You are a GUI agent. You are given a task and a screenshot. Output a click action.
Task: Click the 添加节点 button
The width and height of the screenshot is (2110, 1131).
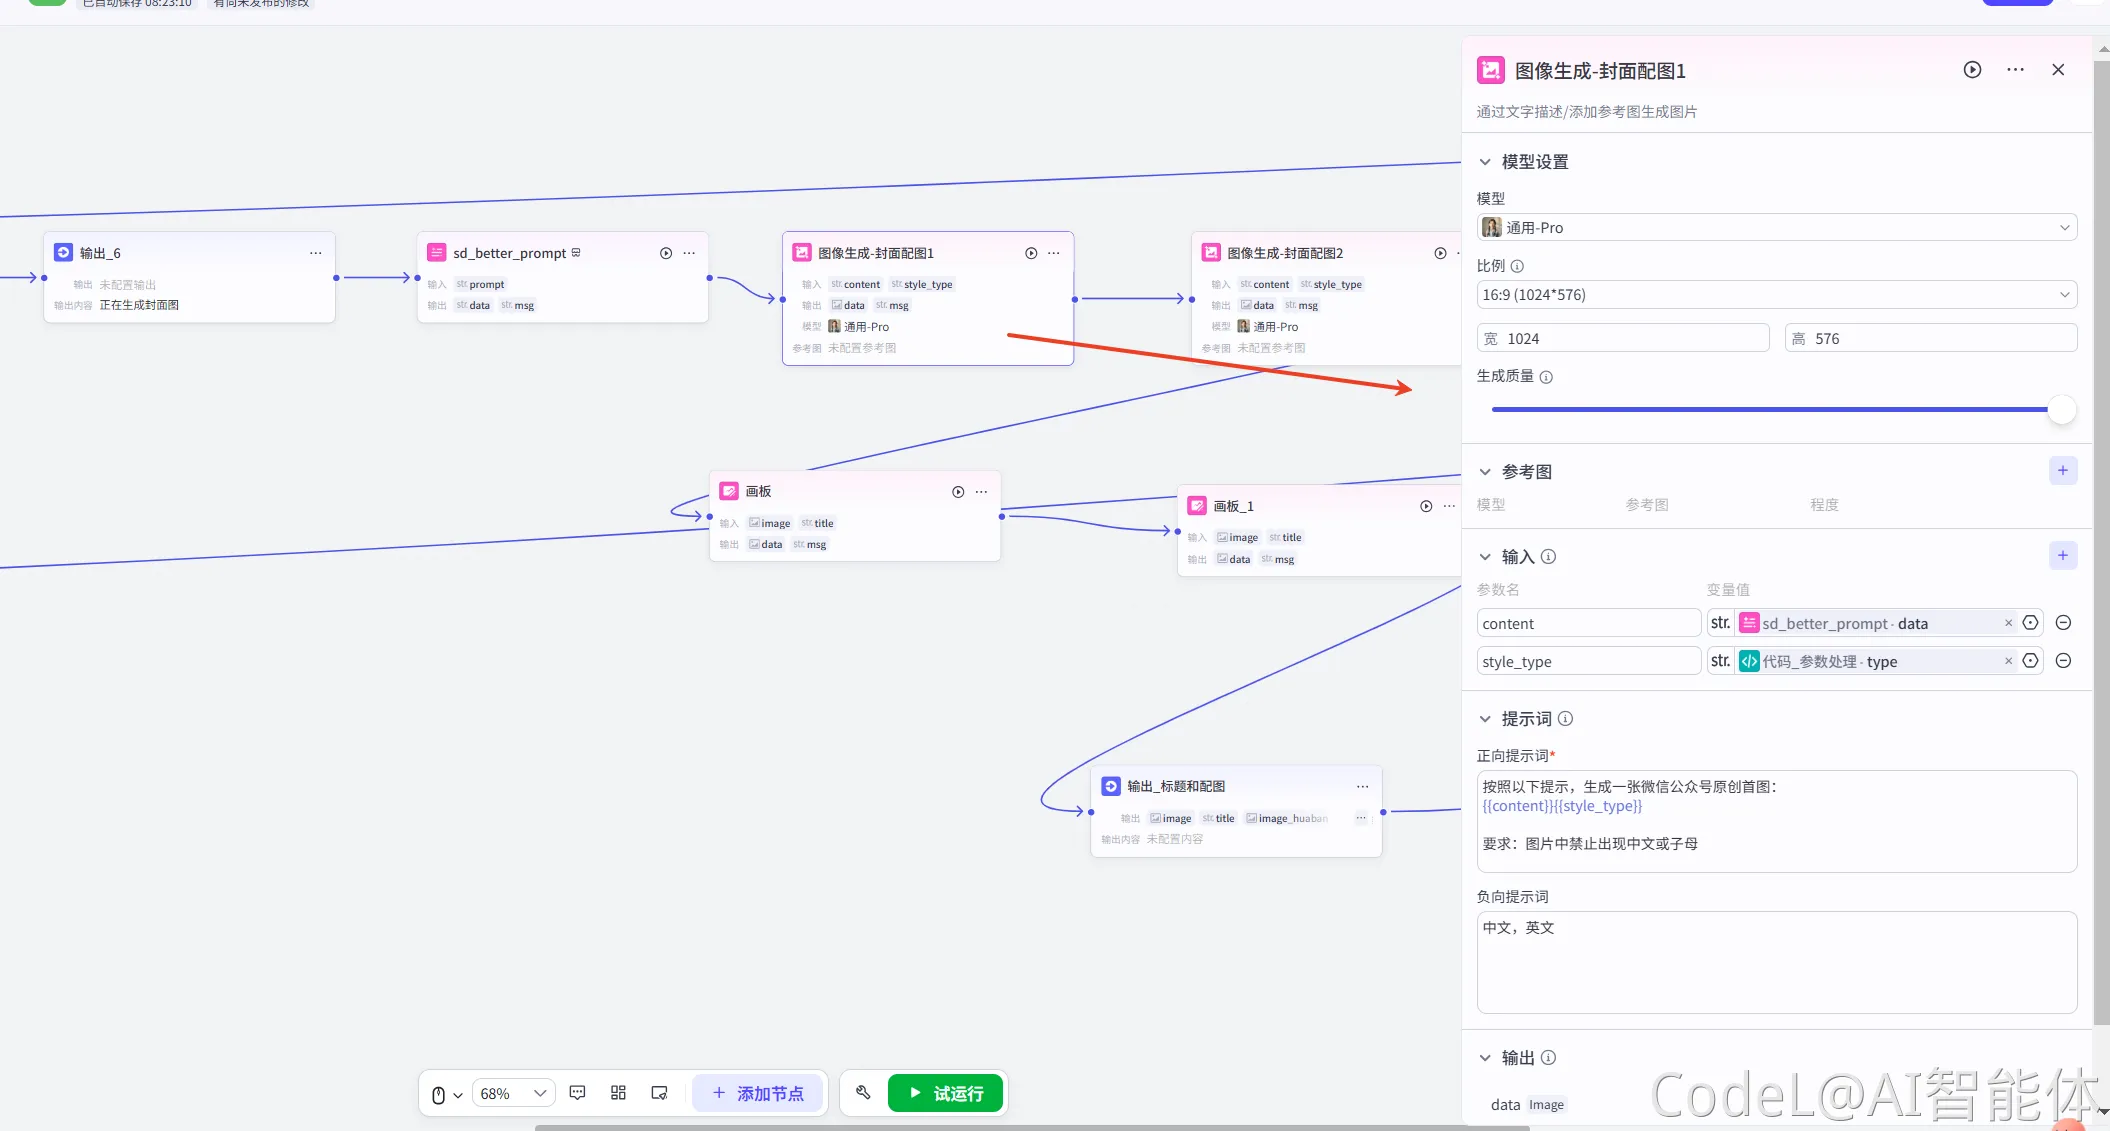click(x=758, y=1093)
